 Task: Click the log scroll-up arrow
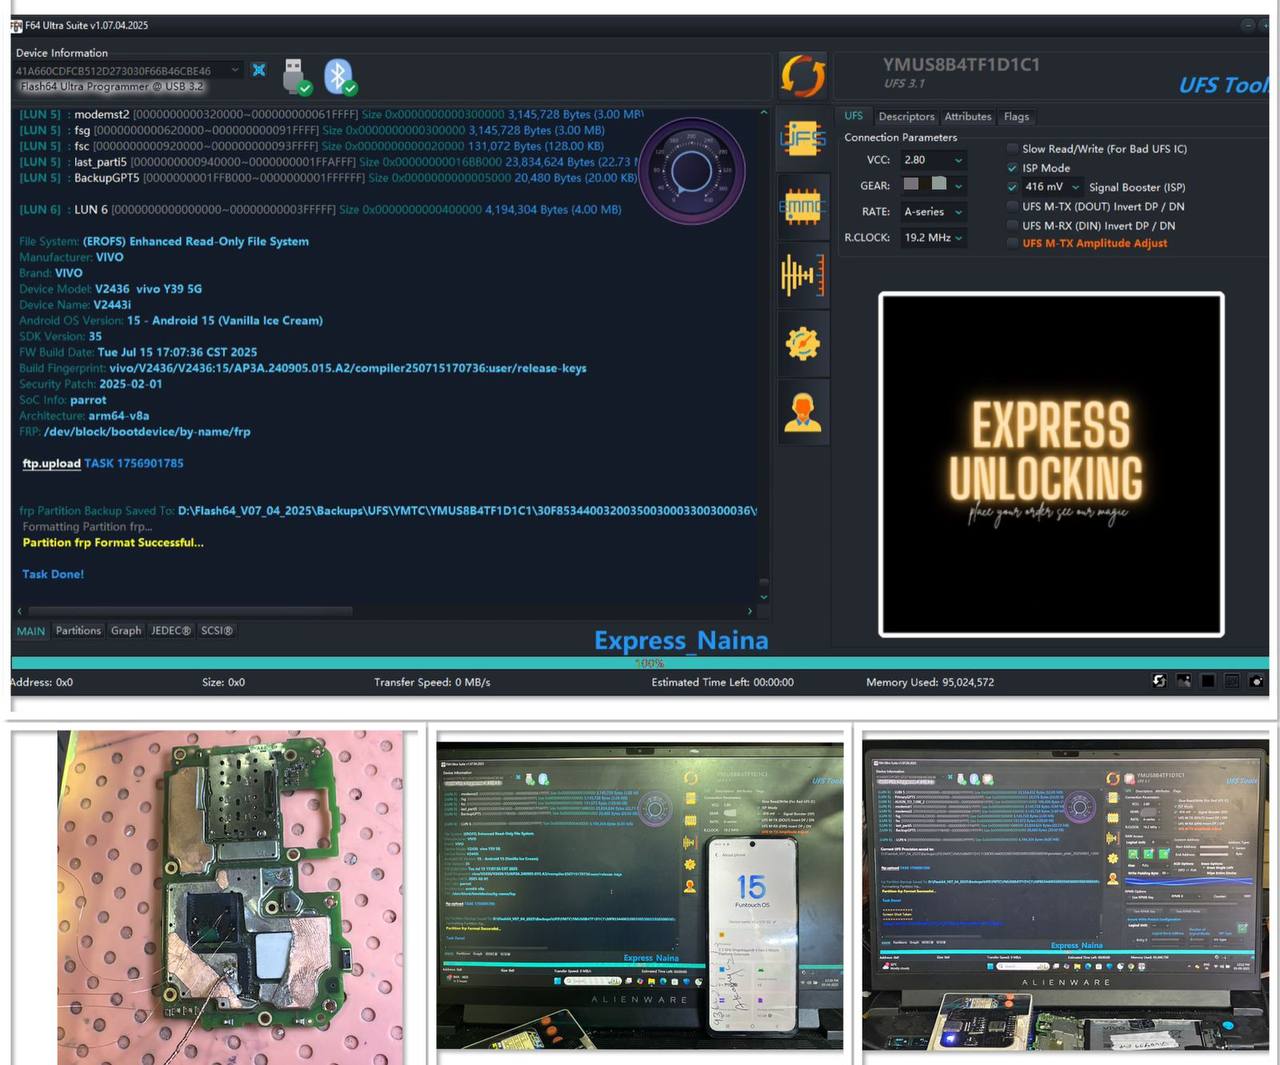(764, 113)
